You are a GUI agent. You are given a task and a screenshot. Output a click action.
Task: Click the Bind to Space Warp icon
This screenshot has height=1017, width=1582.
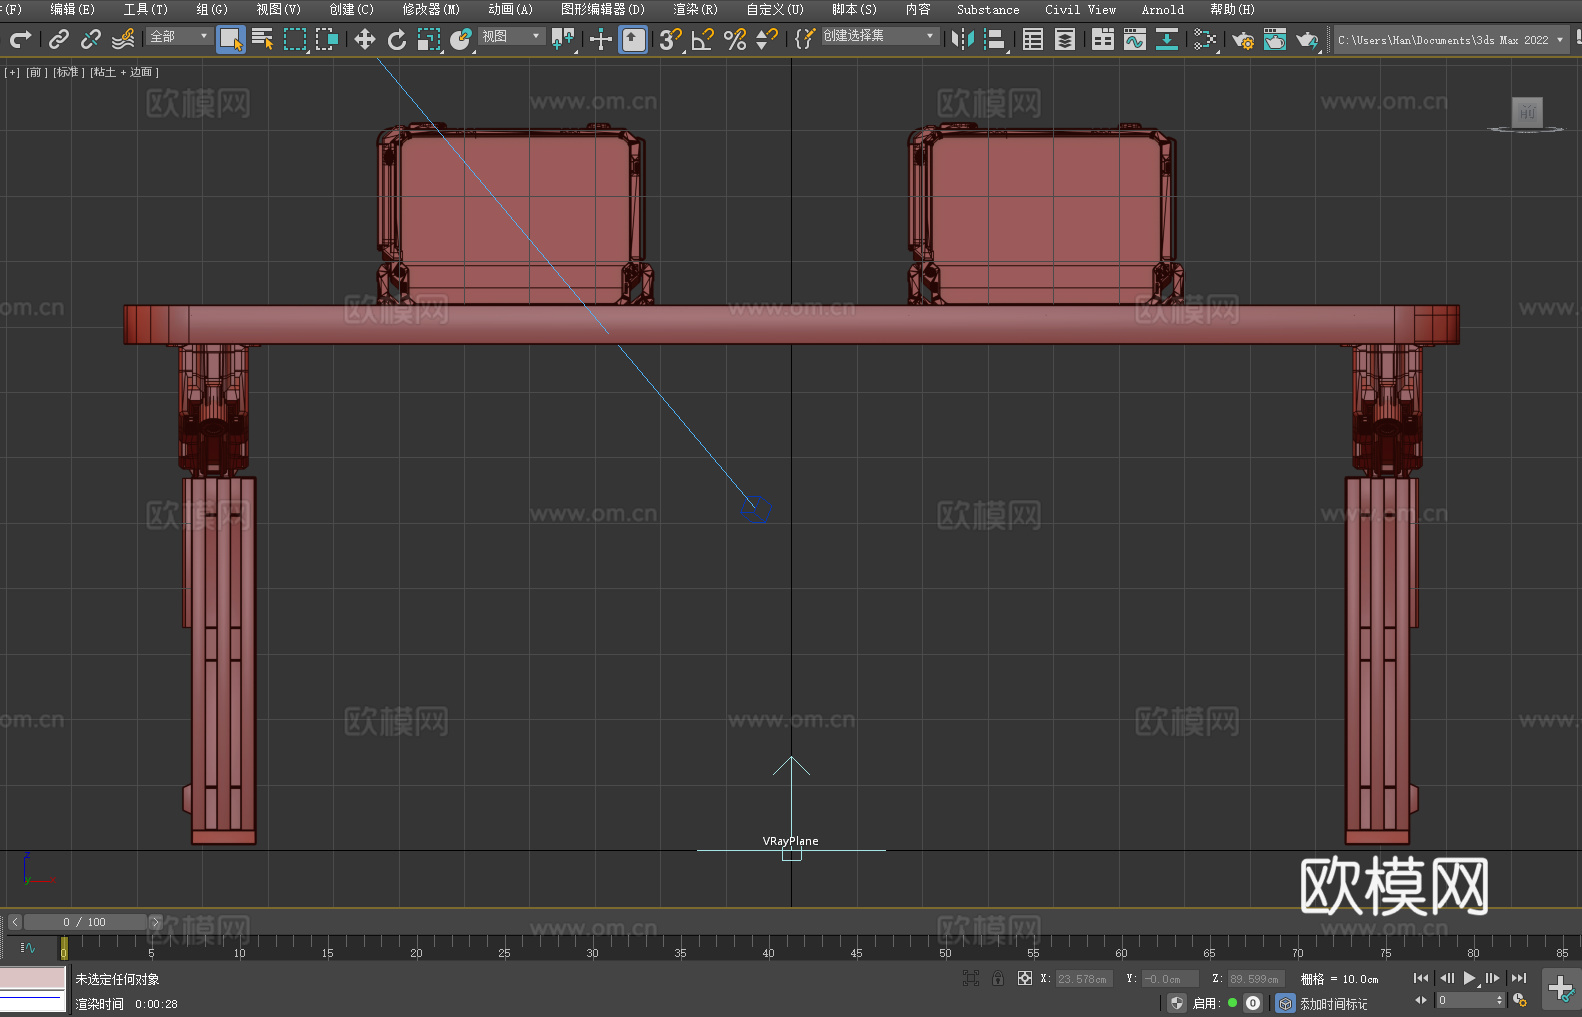click(x=123, y=39)
